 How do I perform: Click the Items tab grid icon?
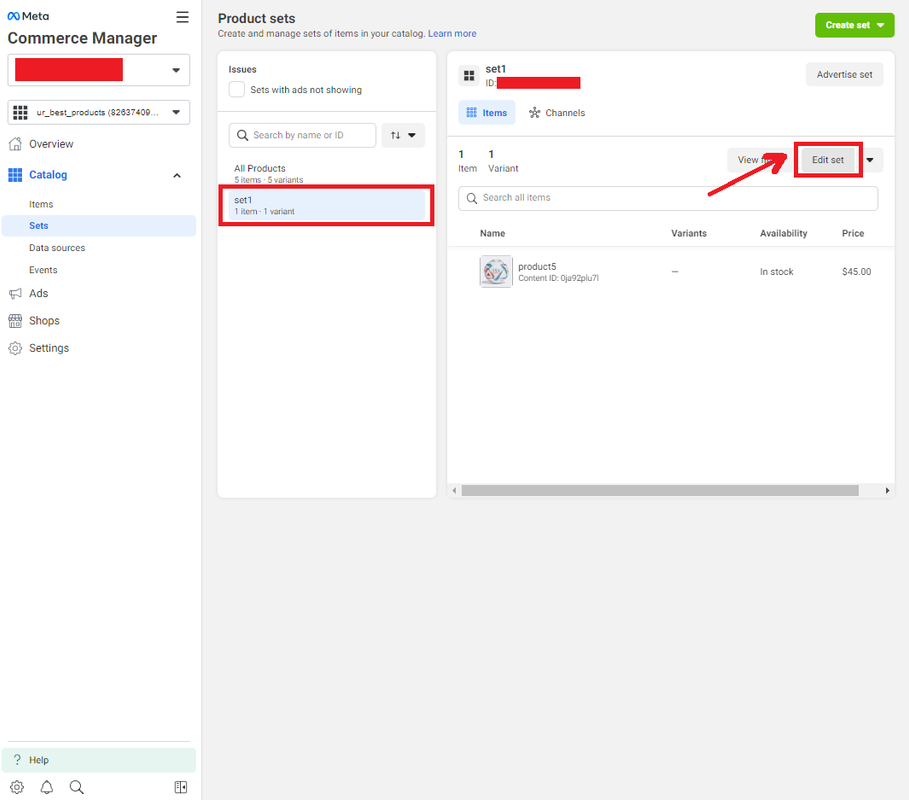[x=471, y=112]
